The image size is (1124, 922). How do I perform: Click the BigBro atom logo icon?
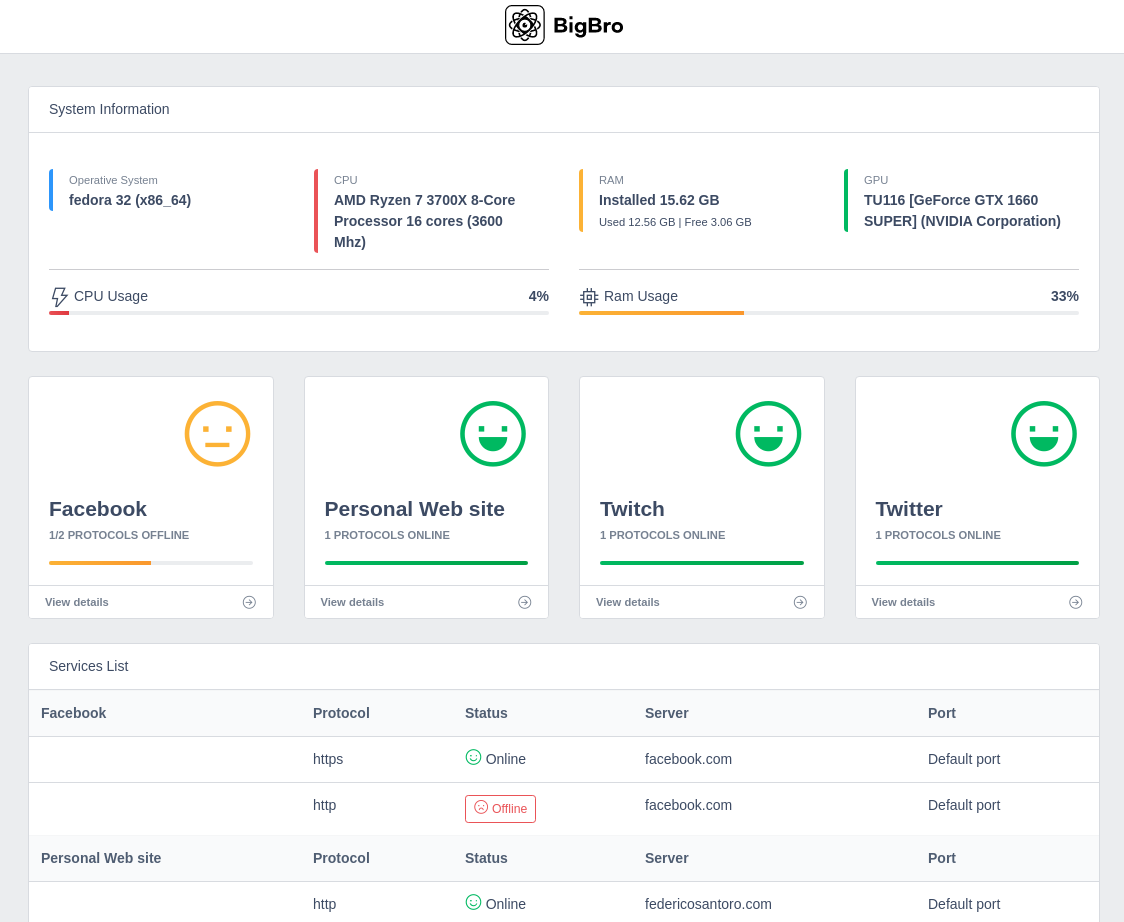tap(525, 25)
